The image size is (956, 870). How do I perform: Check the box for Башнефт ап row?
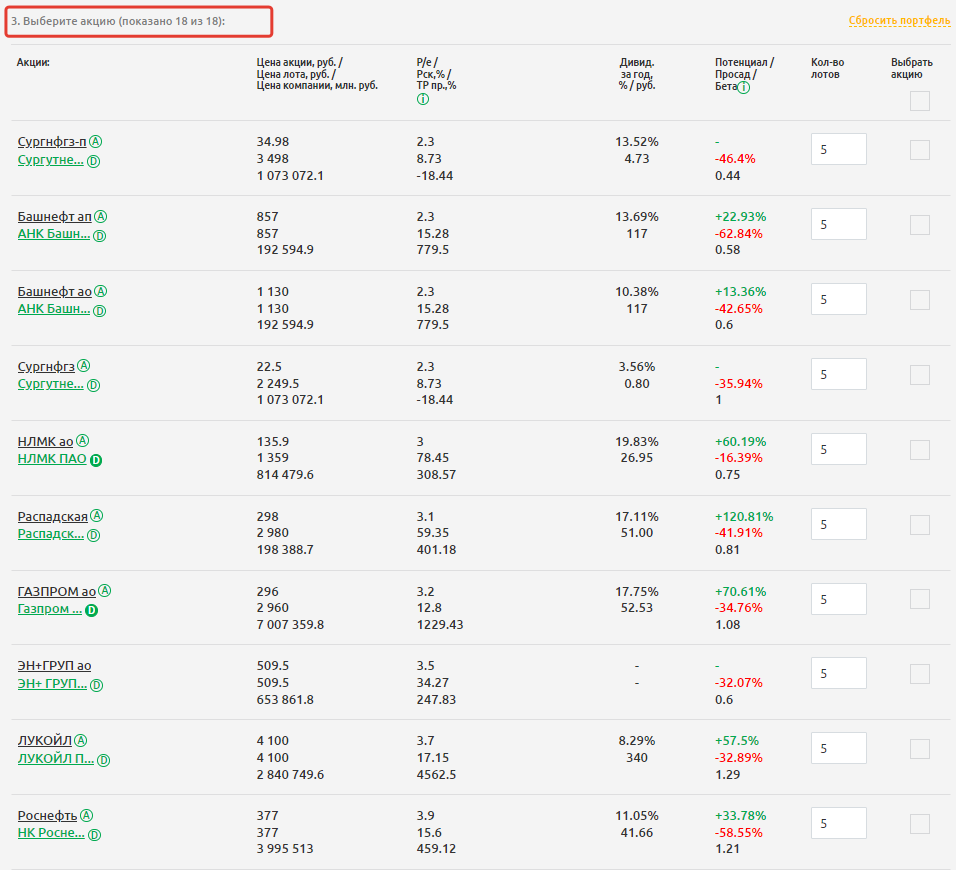pyautogui.click(x=919, y=225)
